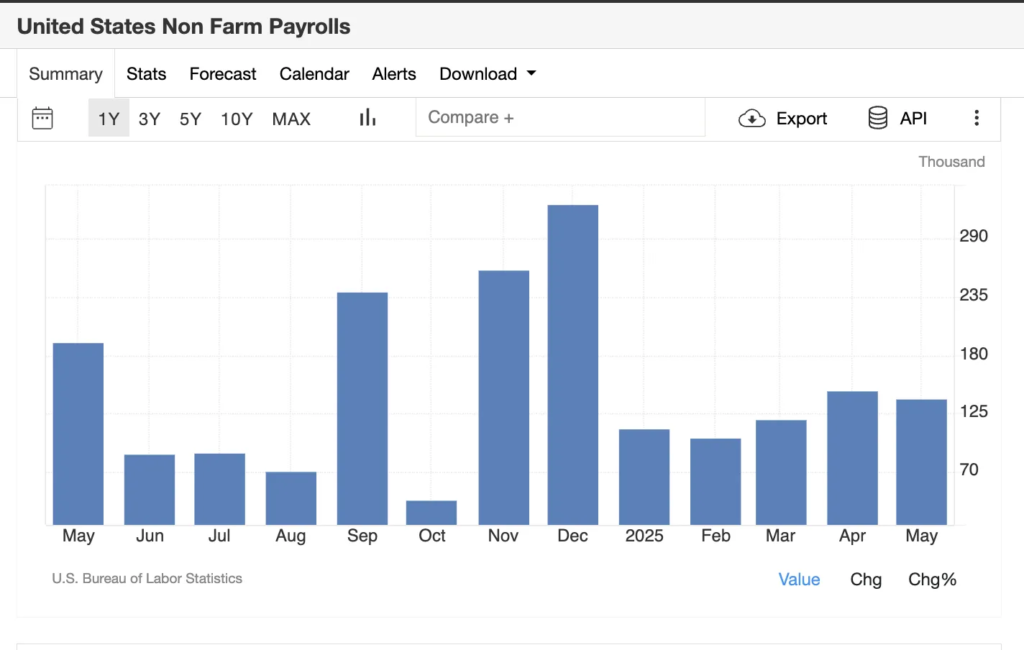This screenshot has height=650, width=1024.
Task: Click the 125 axis value
Action: [x=973, y=411]
